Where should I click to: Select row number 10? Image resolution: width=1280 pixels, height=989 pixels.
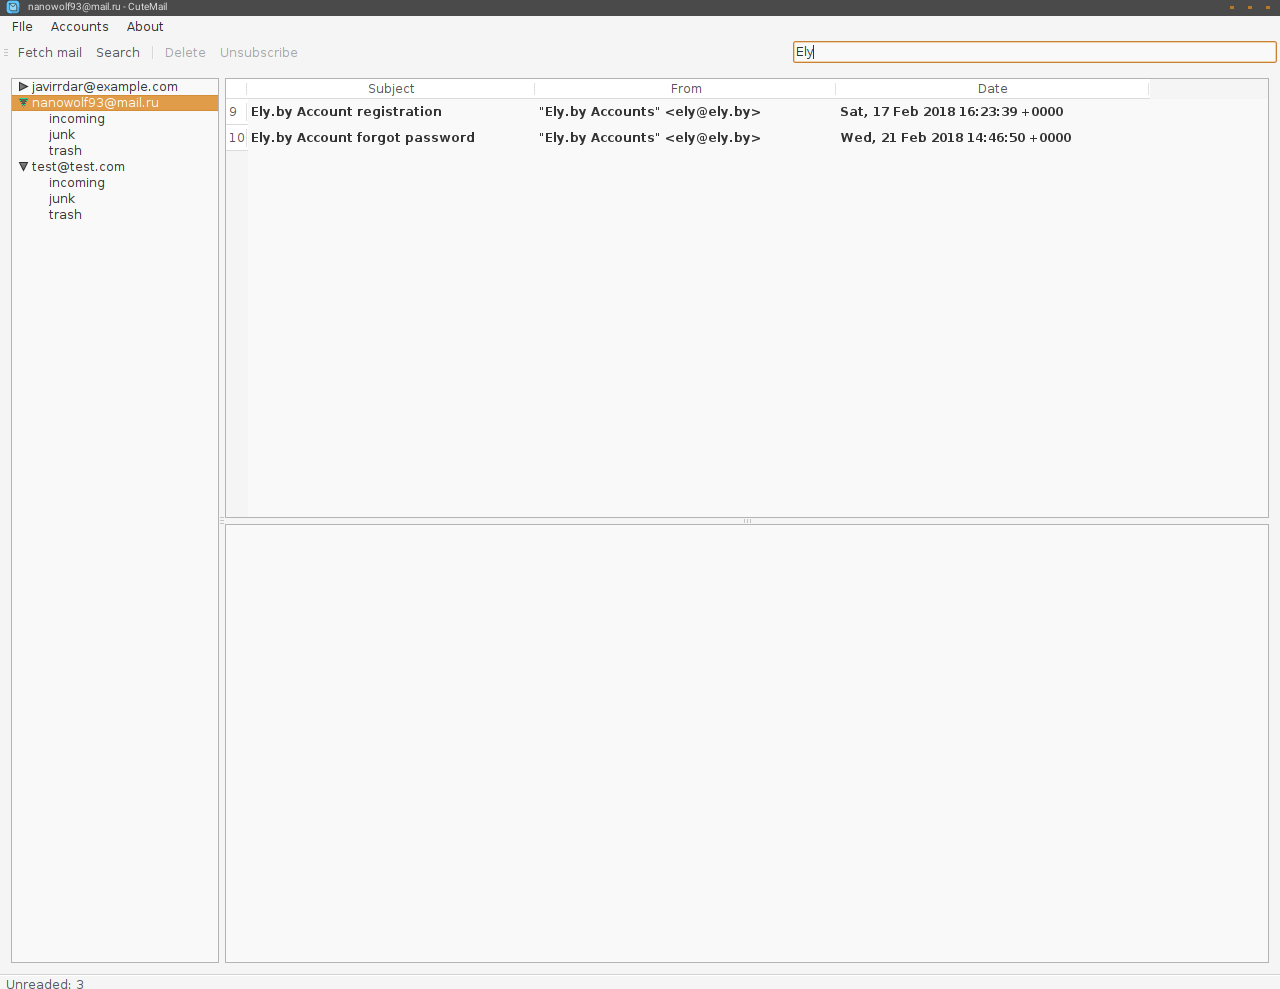pos(236,138)
